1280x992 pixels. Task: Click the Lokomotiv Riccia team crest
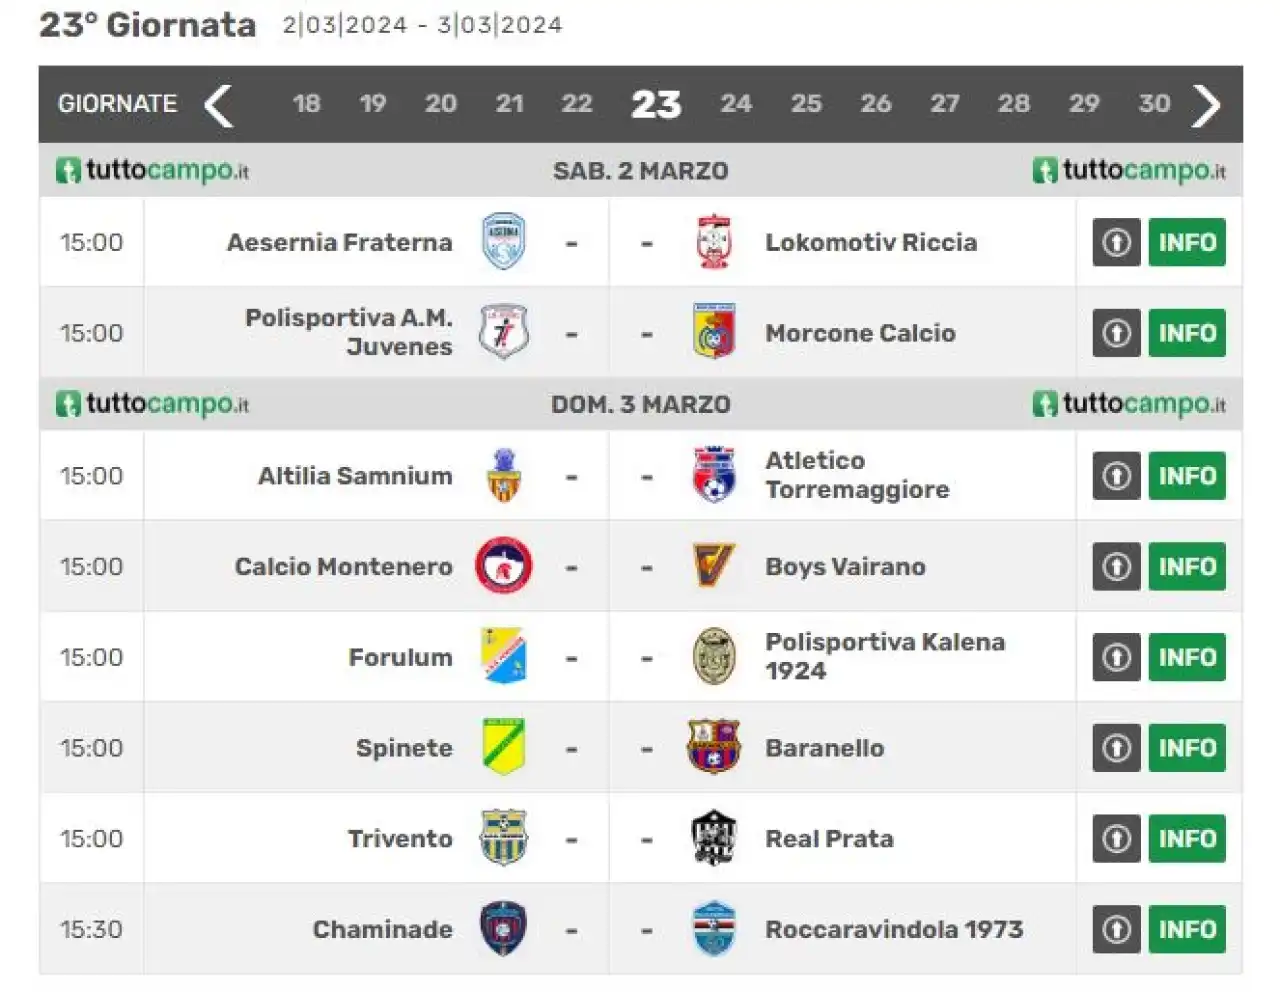tap(714, 242)
